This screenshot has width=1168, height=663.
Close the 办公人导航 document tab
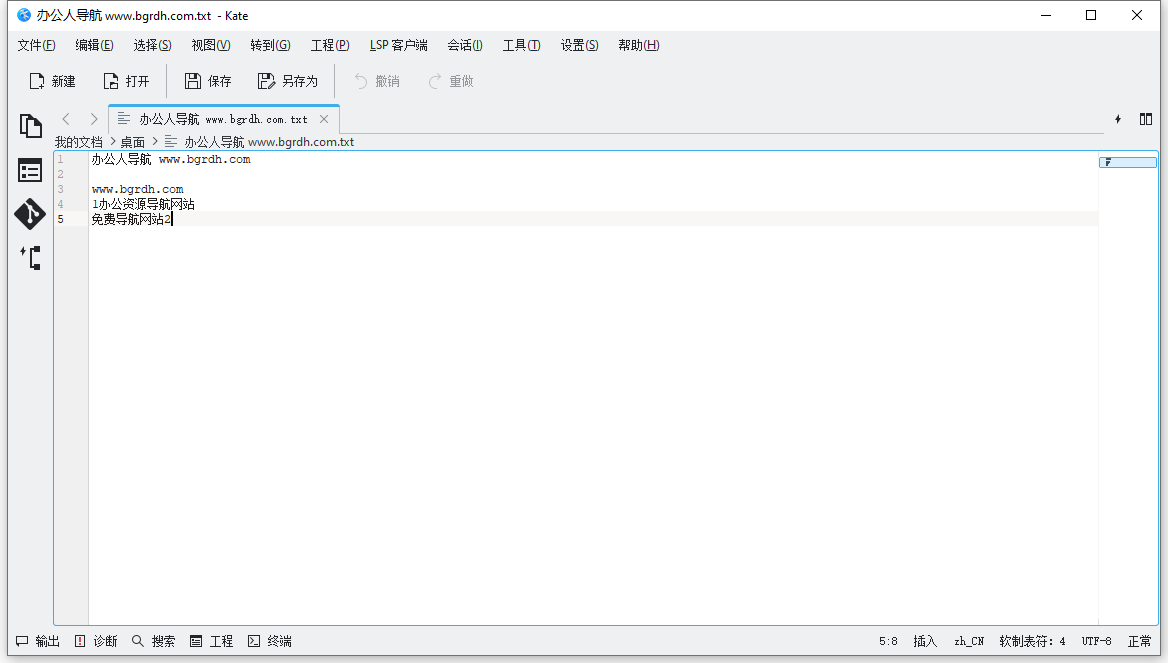coord(324,119)
